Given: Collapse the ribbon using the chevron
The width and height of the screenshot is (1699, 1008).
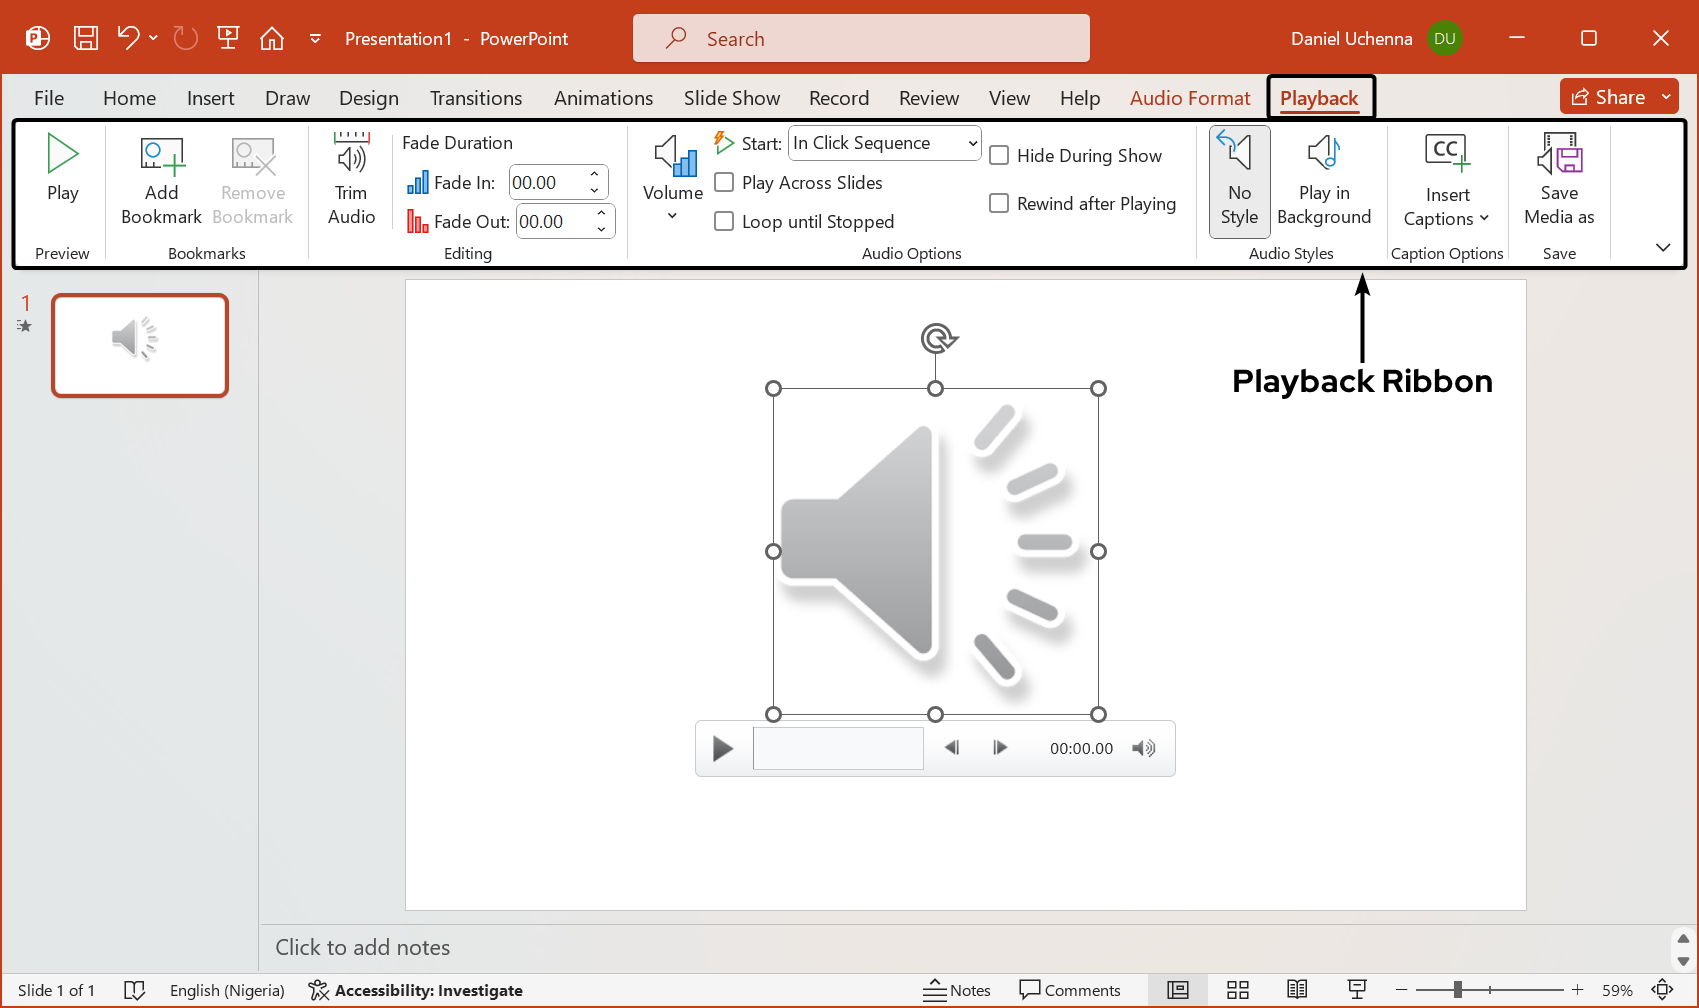Looking at the screenshot, I should tap(1662, 246).
